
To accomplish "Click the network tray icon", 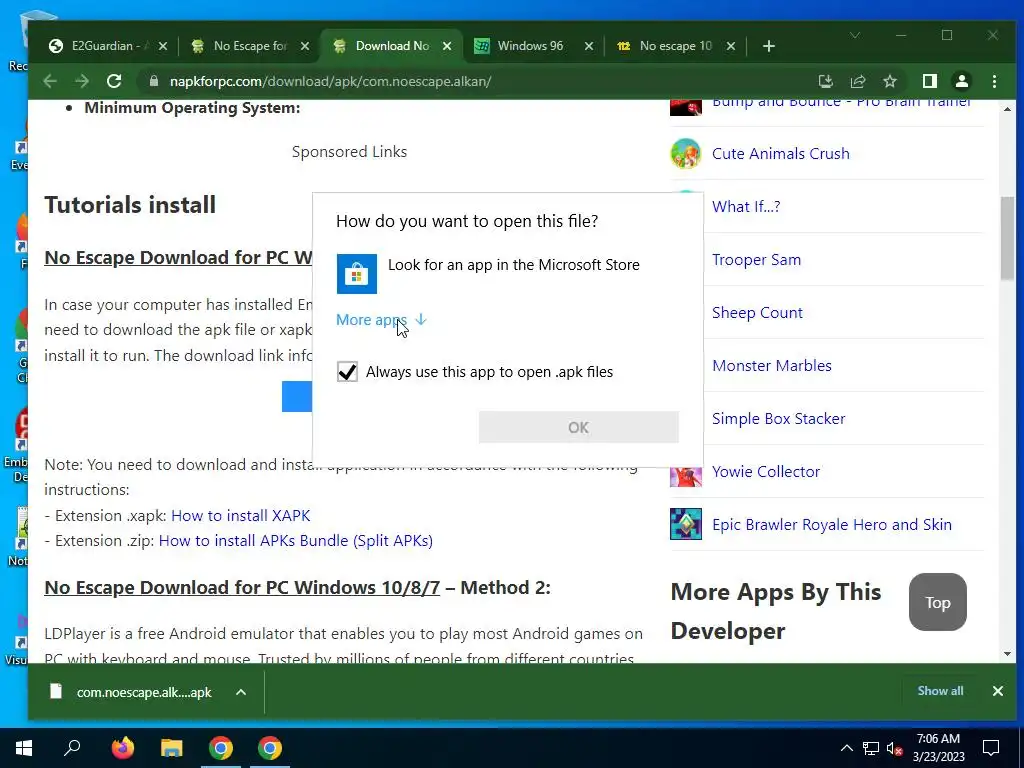I will 871,748.
